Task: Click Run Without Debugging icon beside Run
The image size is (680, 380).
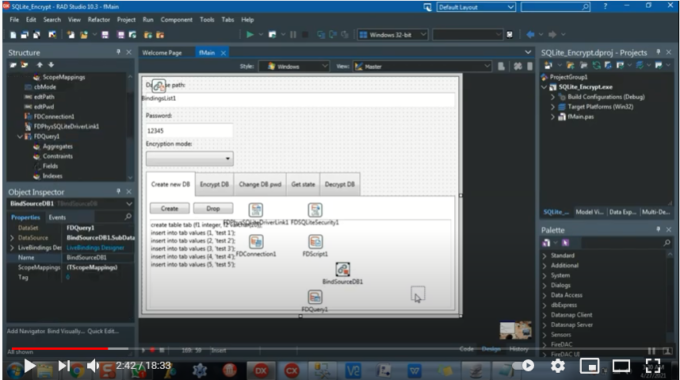Action: pos(272,35)
